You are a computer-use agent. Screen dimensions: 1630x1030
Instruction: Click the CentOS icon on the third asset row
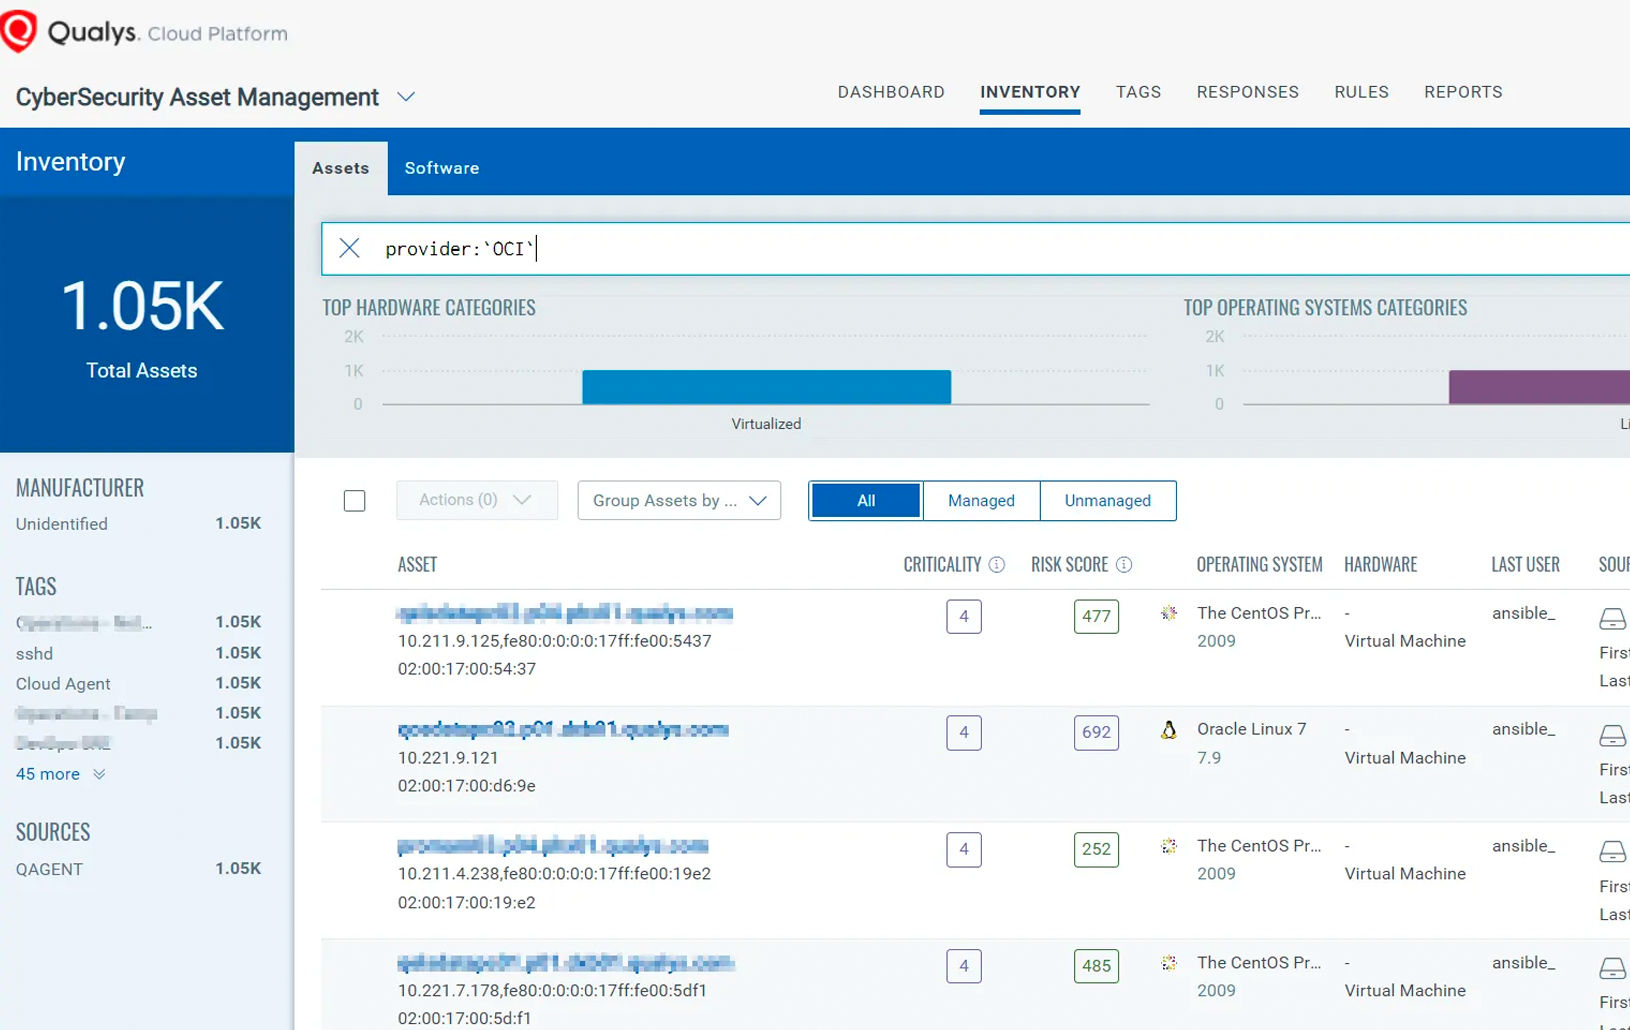1167,846
